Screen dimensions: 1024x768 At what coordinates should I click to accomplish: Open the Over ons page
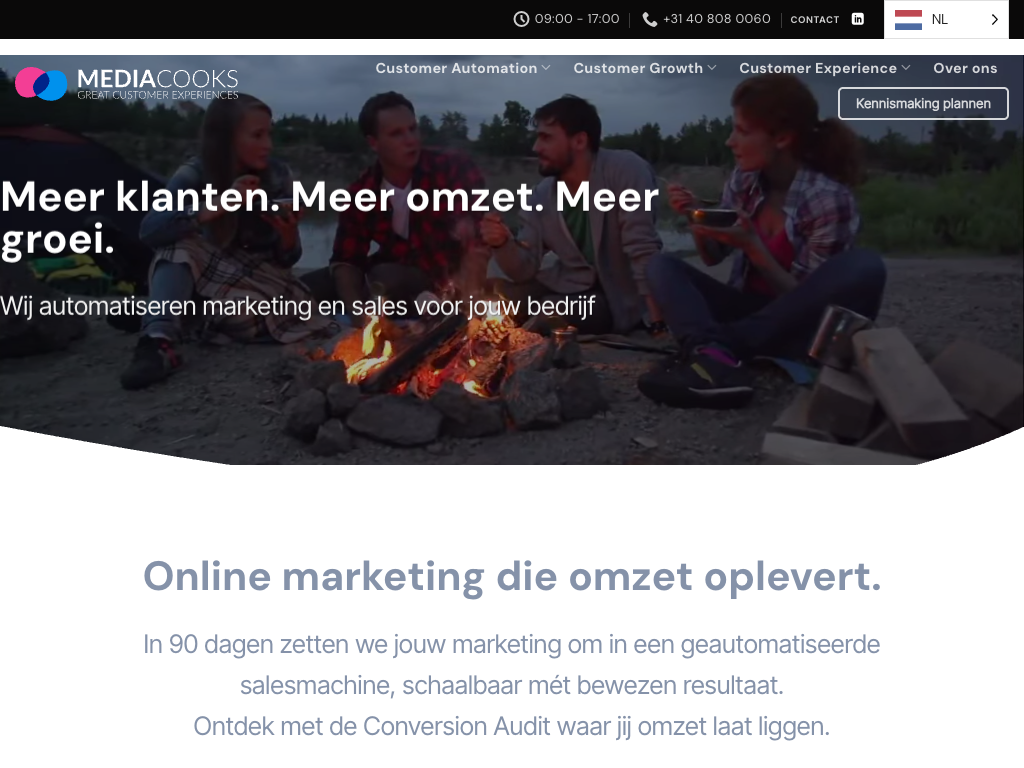point(965,68)
